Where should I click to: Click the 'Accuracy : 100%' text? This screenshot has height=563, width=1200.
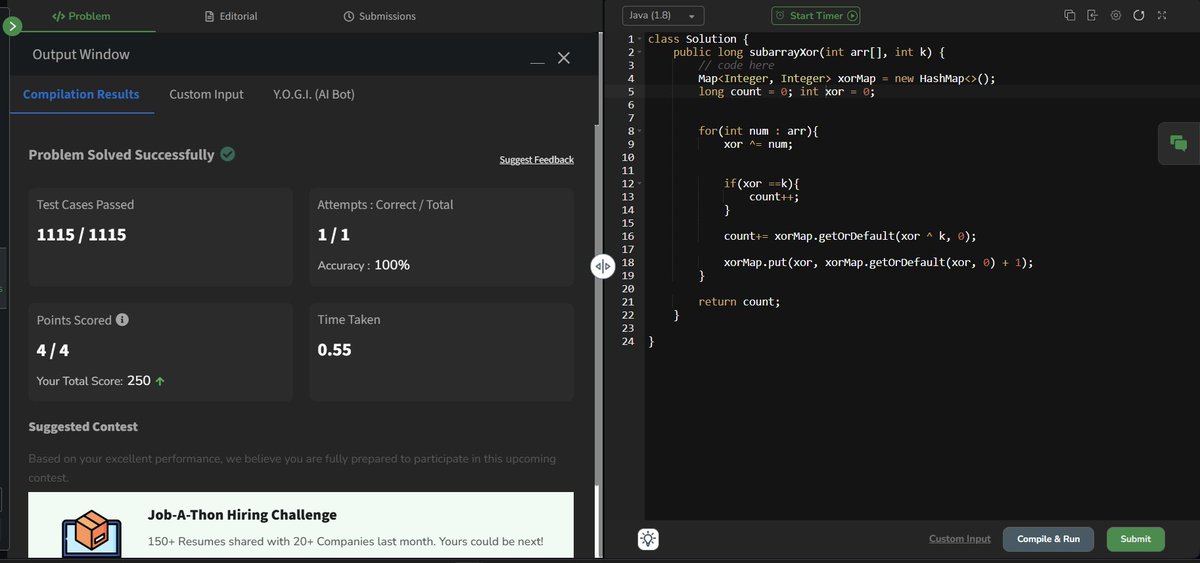coord(363,265)
